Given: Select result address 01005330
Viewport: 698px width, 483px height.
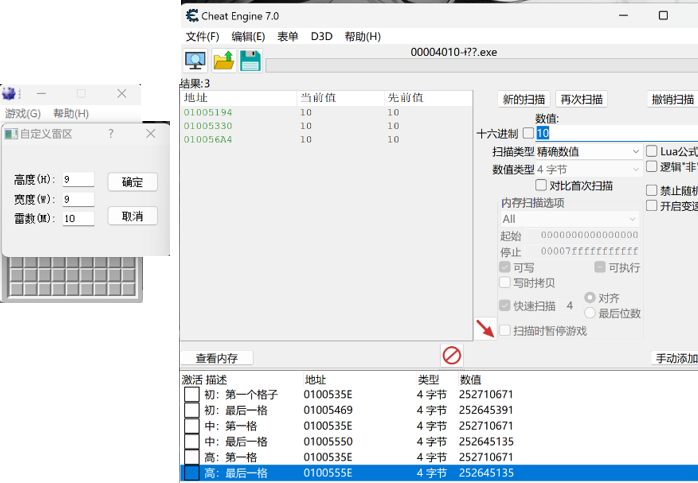Looking at the screenshot, I should [x=208, y=126].
